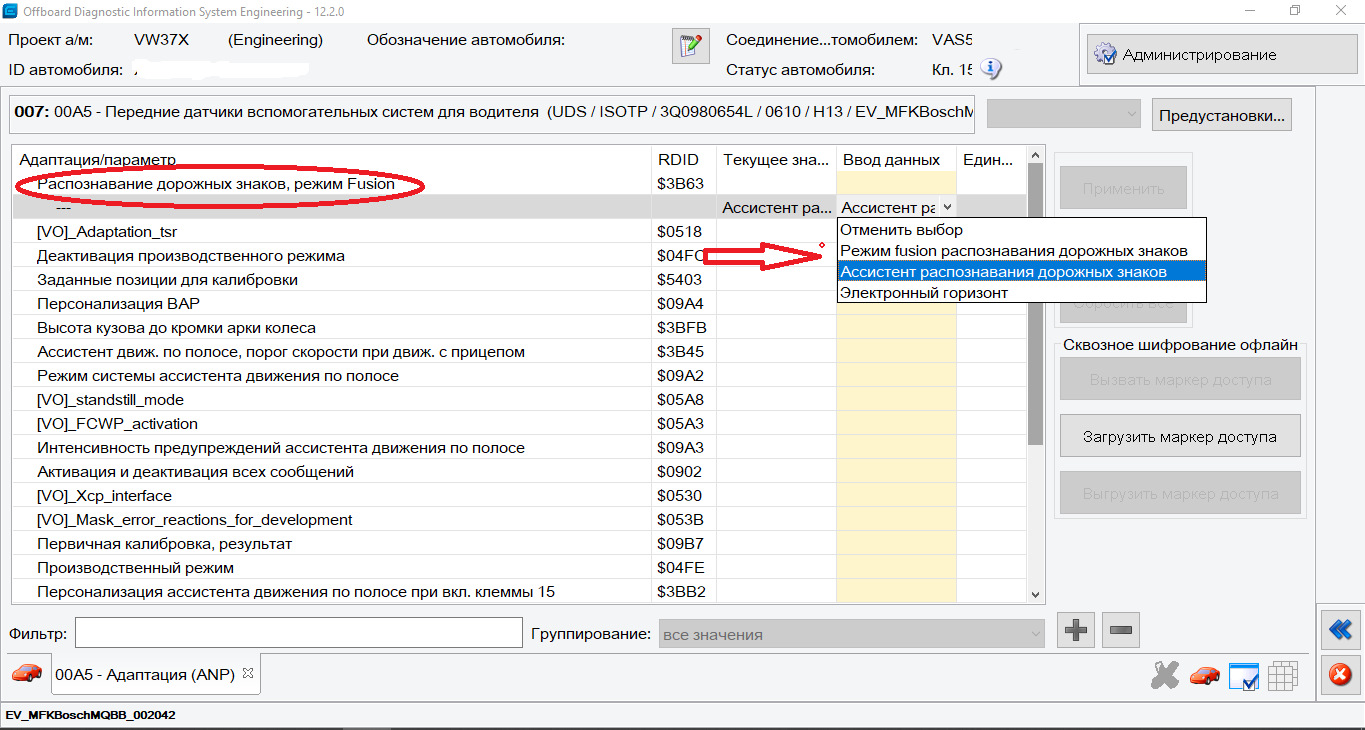The height and width of the screenshot is (730, 1365).
Task: Click the Текущее зна... column header
Action: coord(776,159)
